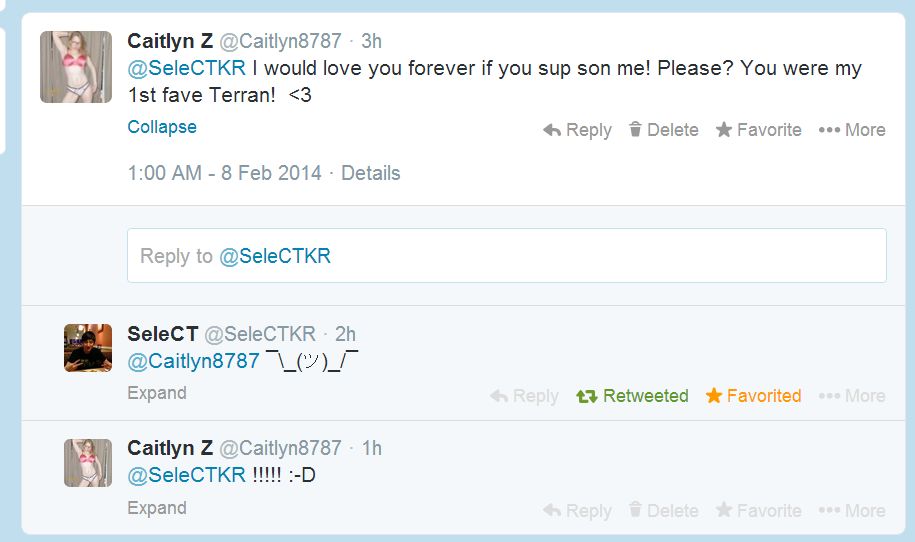This screenshot has height=542, width=915.
Task: Type in the "Reply to @SeleCTKR" box
Action: click(x=506, y=256)
